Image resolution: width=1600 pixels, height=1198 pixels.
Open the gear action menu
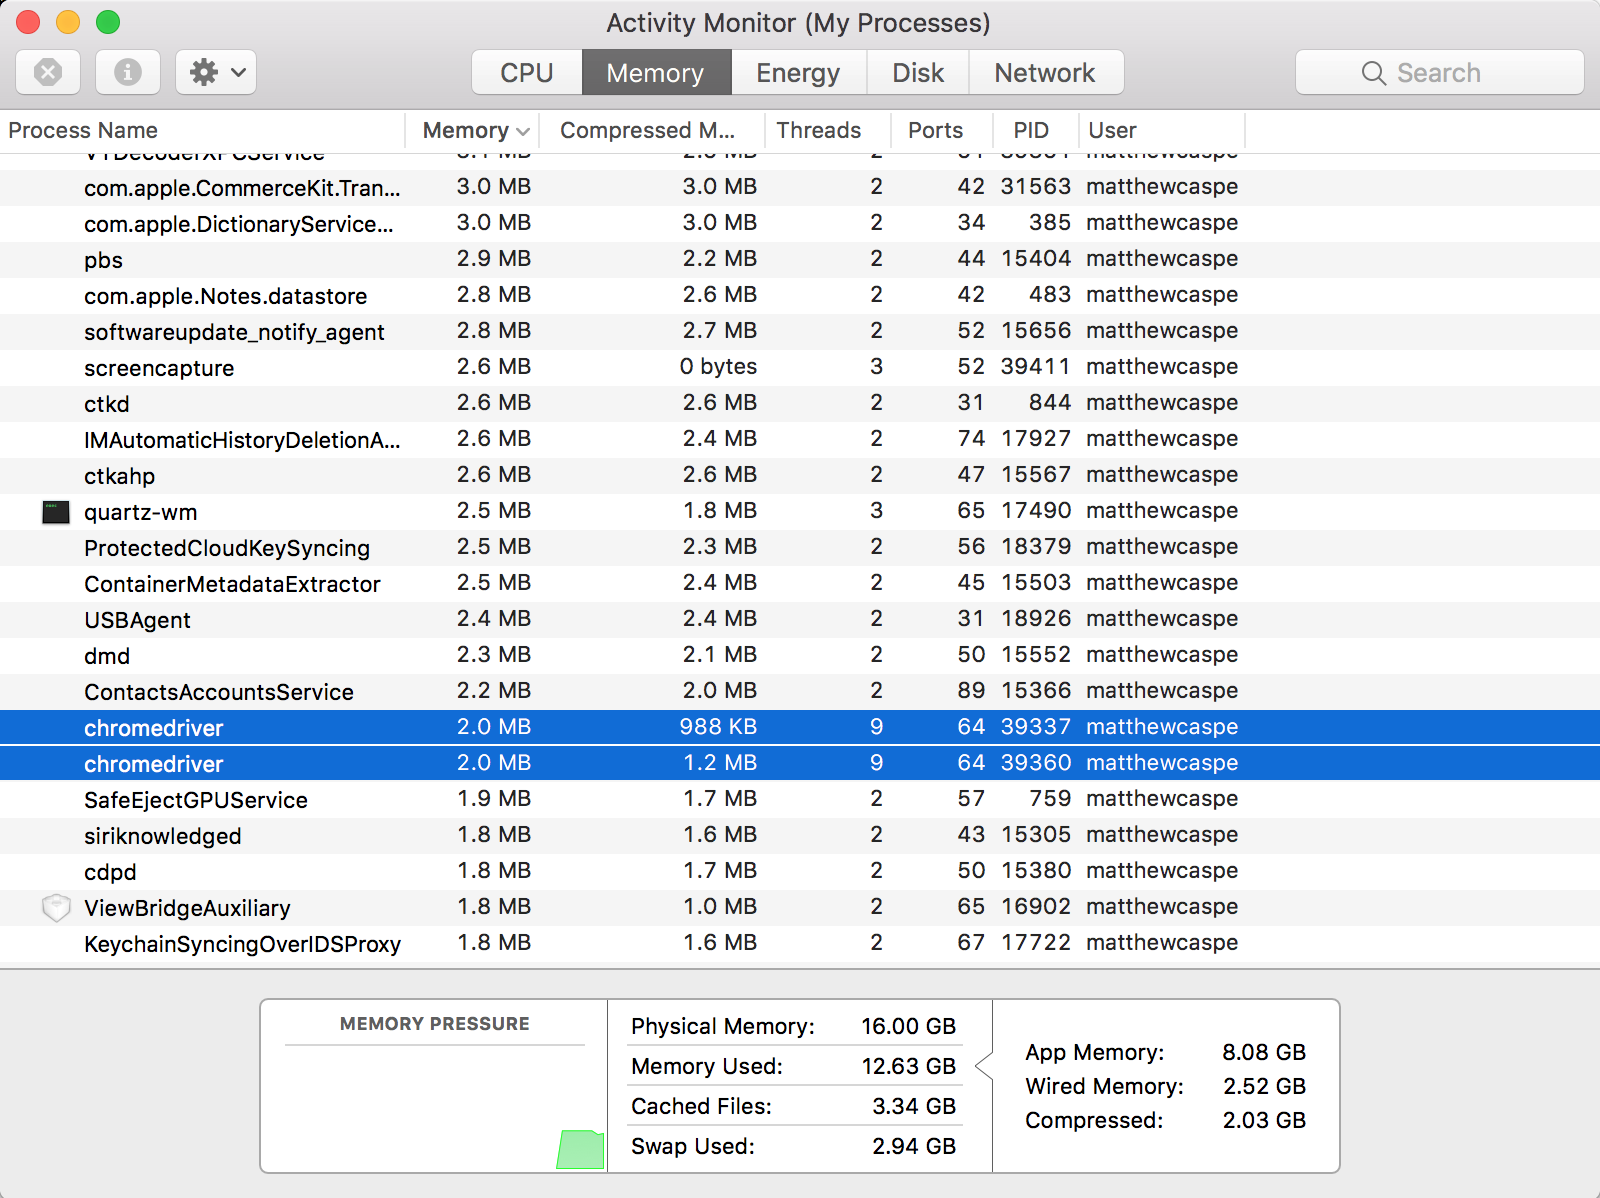point(216,72)
